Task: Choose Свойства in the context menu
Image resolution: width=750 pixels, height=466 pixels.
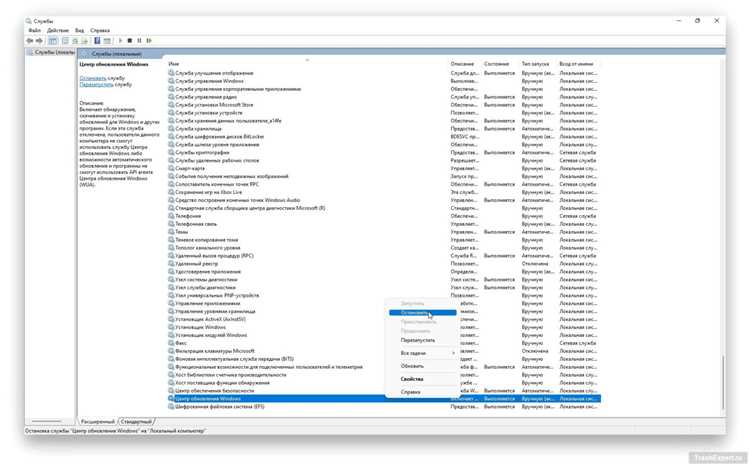Action: [x=412, y=379]
